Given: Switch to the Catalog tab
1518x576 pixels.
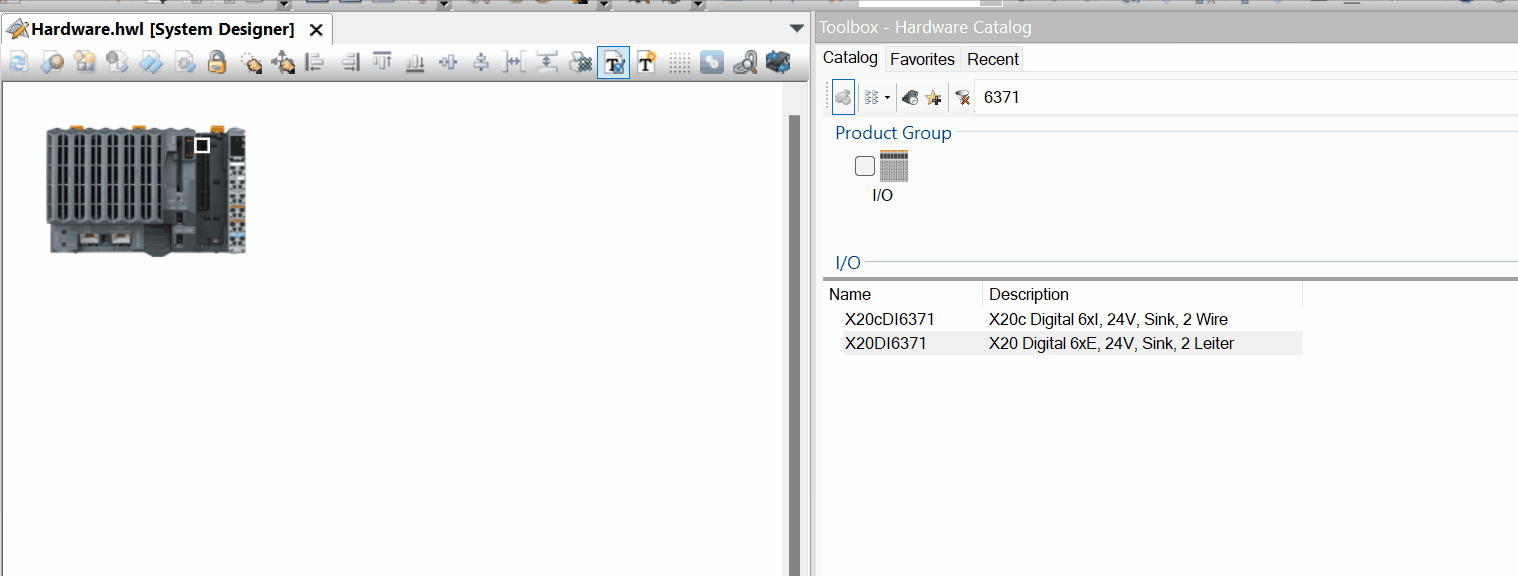Looking at the screenshot, I should tap(850, 58).
